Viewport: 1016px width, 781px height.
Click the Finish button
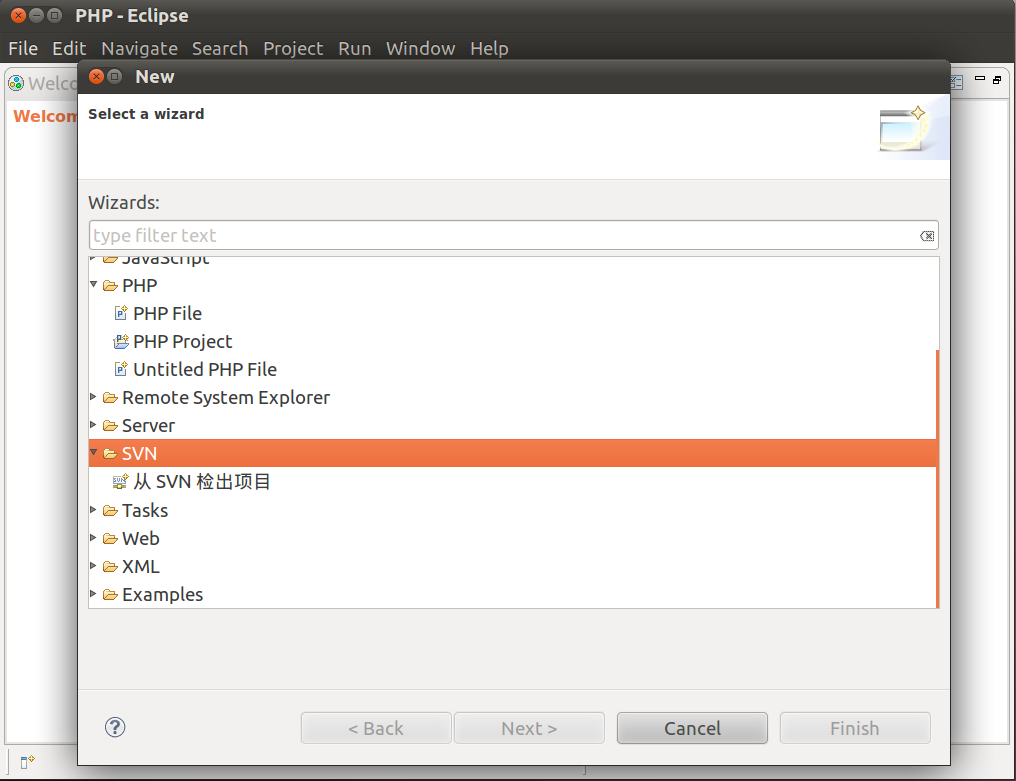click(x=855, y=728)
